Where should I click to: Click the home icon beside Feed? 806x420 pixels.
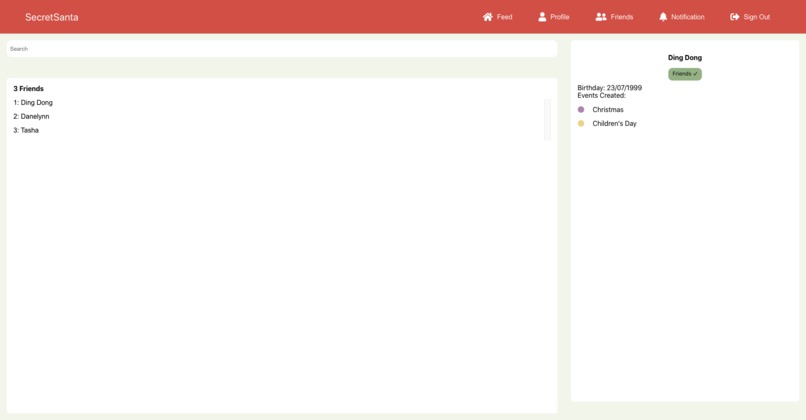click(x=487, y=17)
